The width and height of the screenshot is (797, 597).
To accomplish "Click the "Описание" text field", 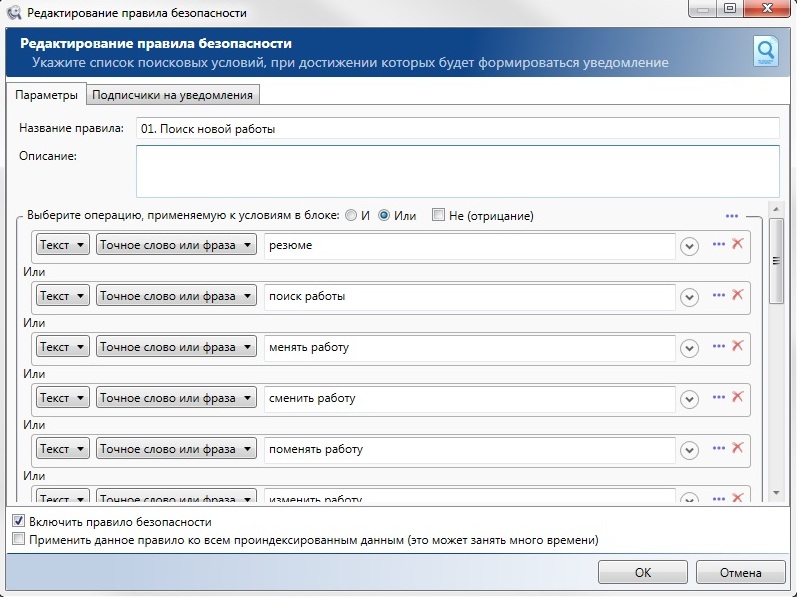I will [457, 171].
